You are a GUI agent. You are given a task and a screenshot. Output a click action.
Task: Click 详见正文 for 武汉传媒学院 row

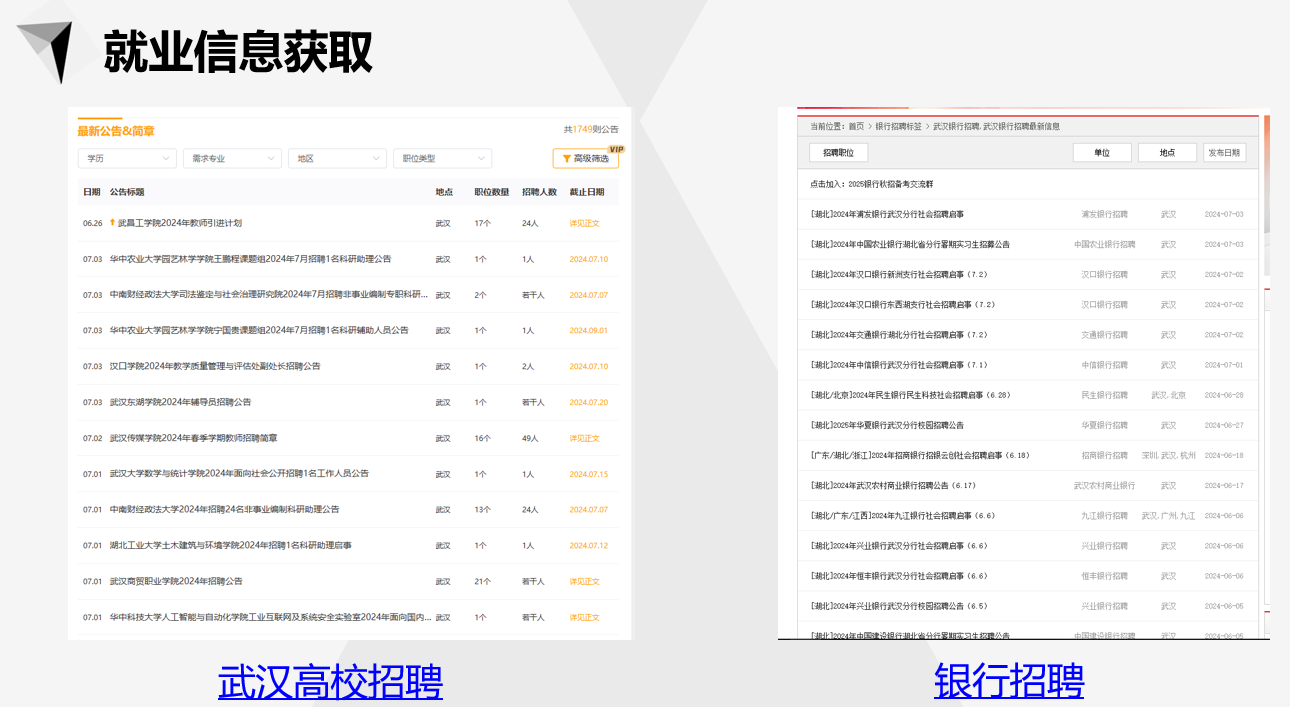pos(584,438)
